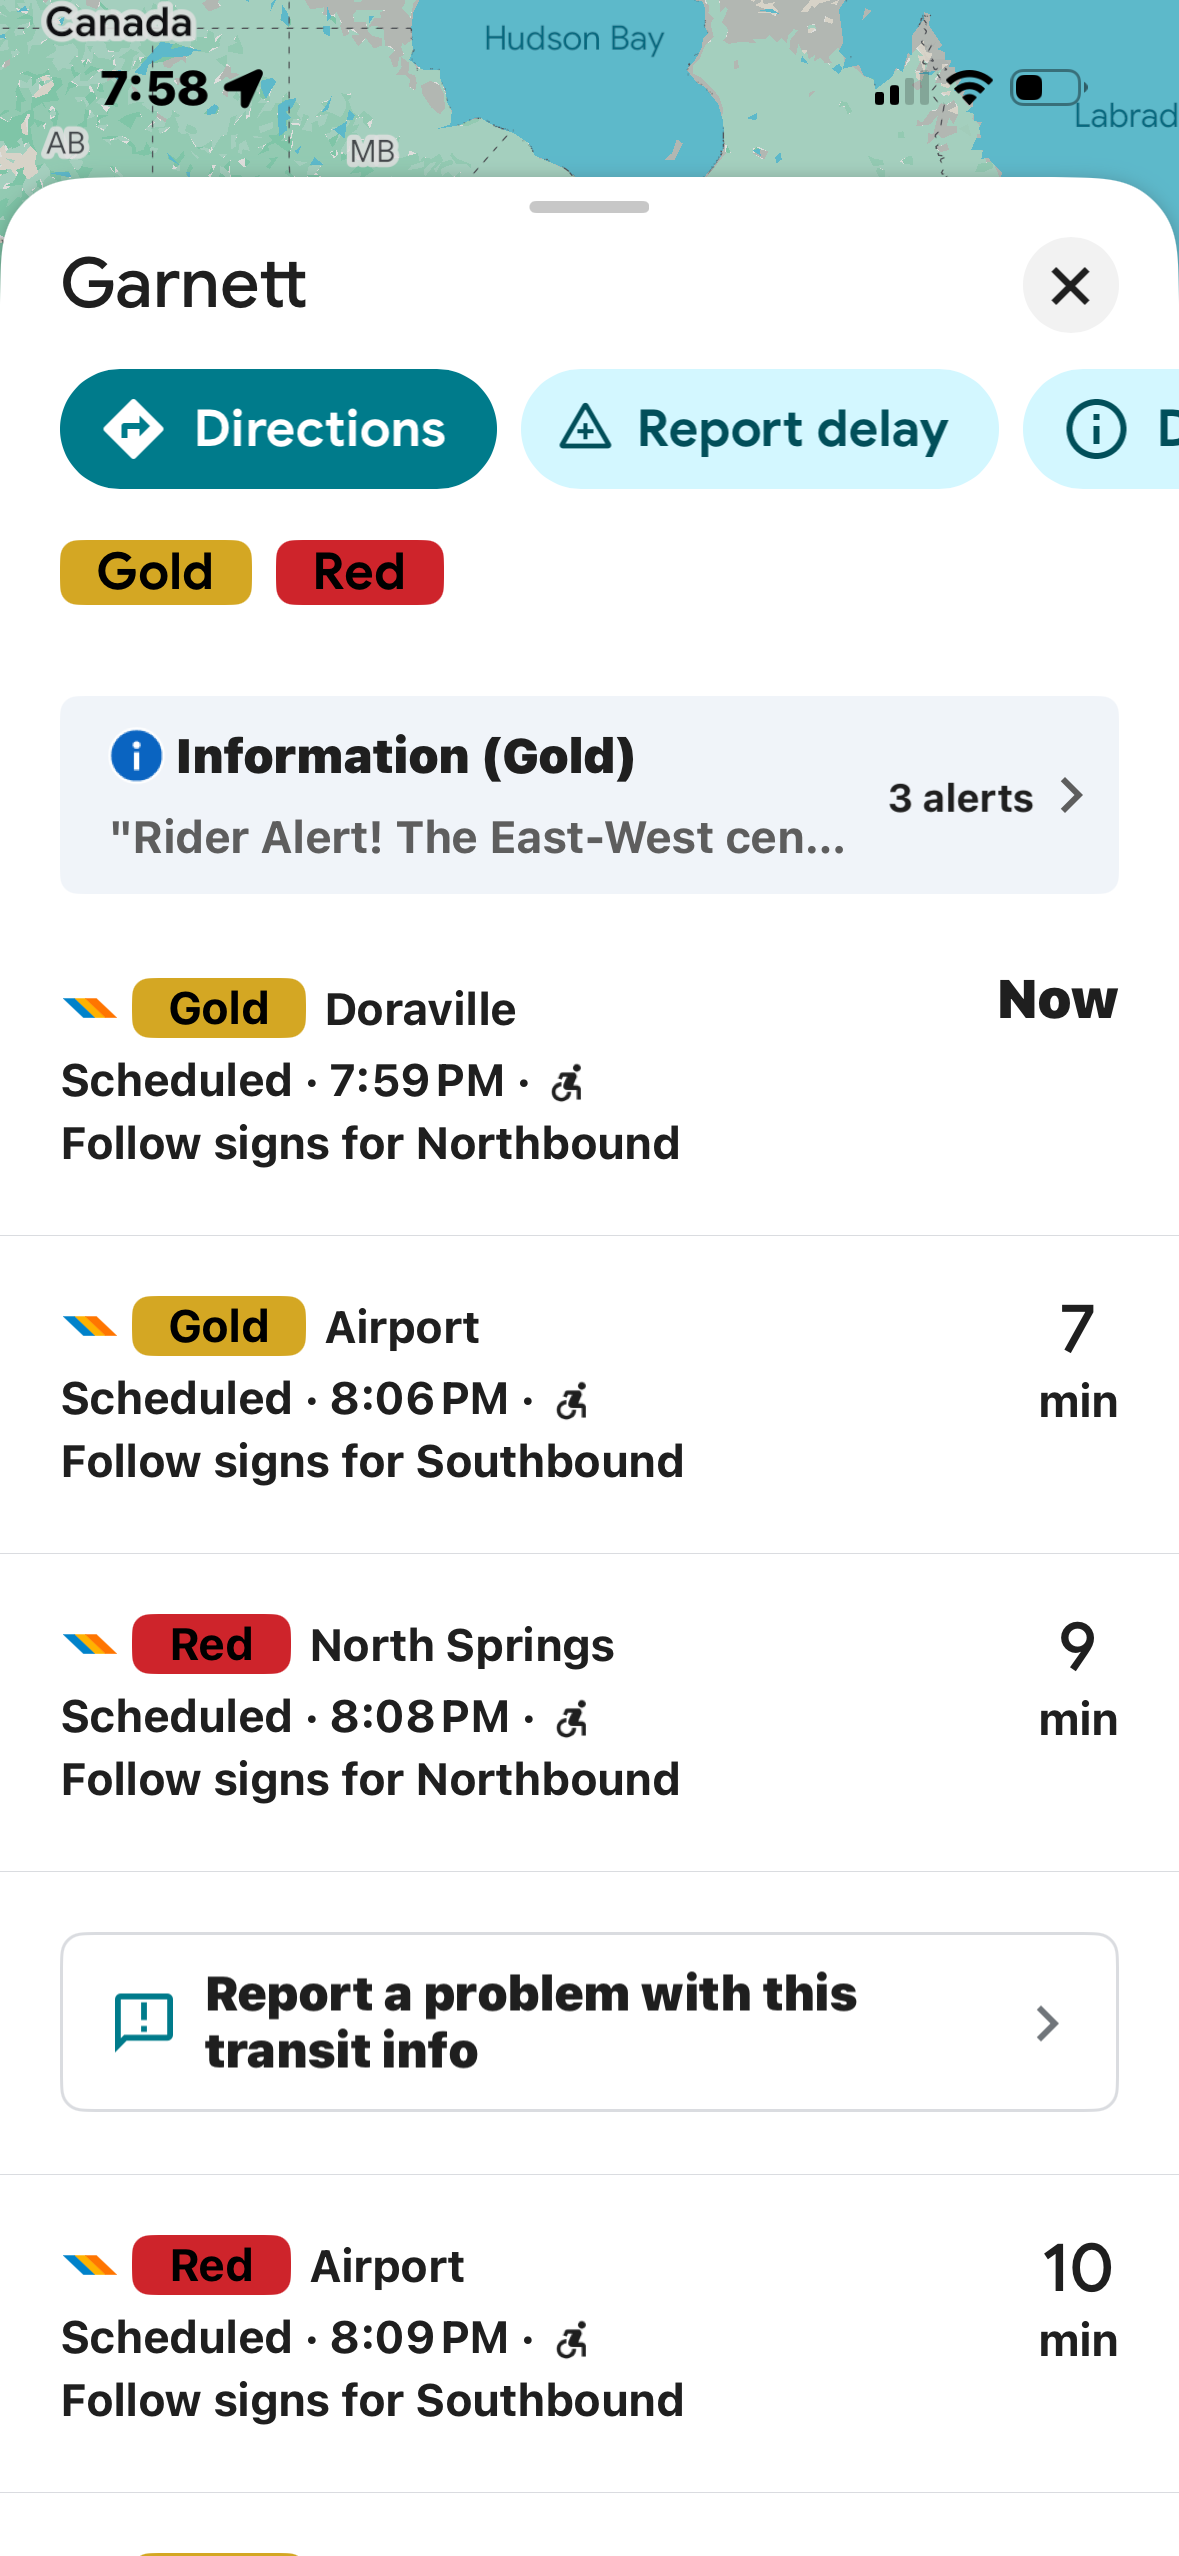Tap the blue Information alert icon
The width and height of the screenshot is (1179, 2556).
coord(136,755)
